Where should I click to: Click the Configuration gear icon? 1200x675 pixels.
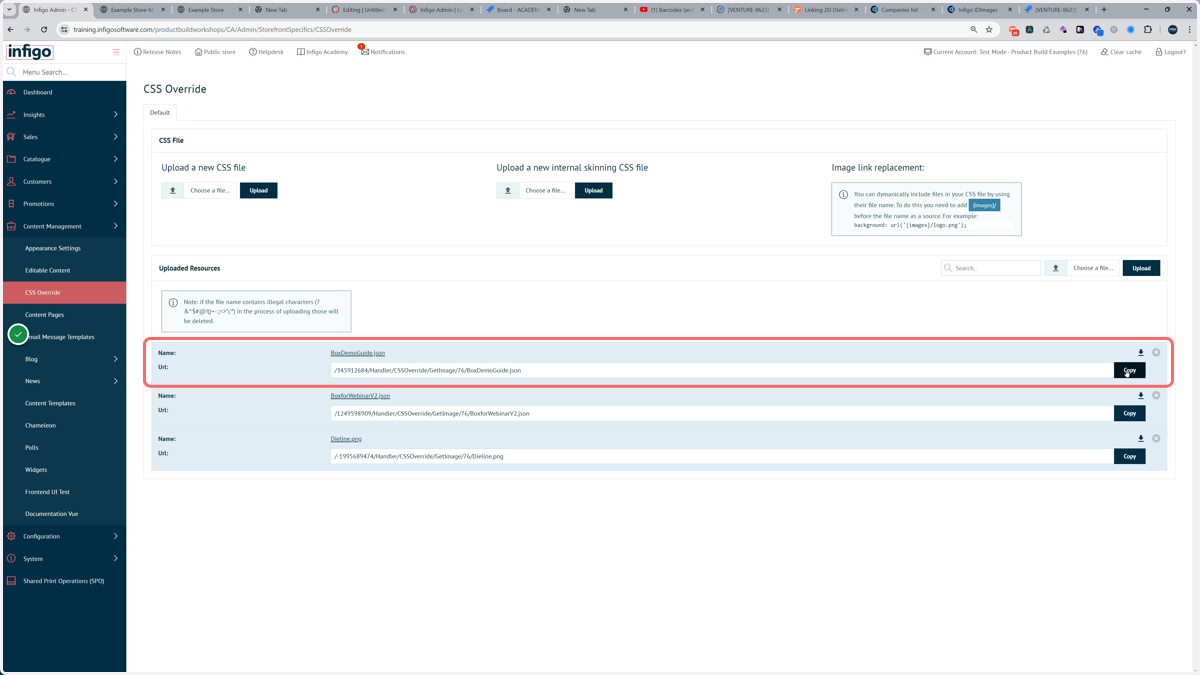[12, 536]
